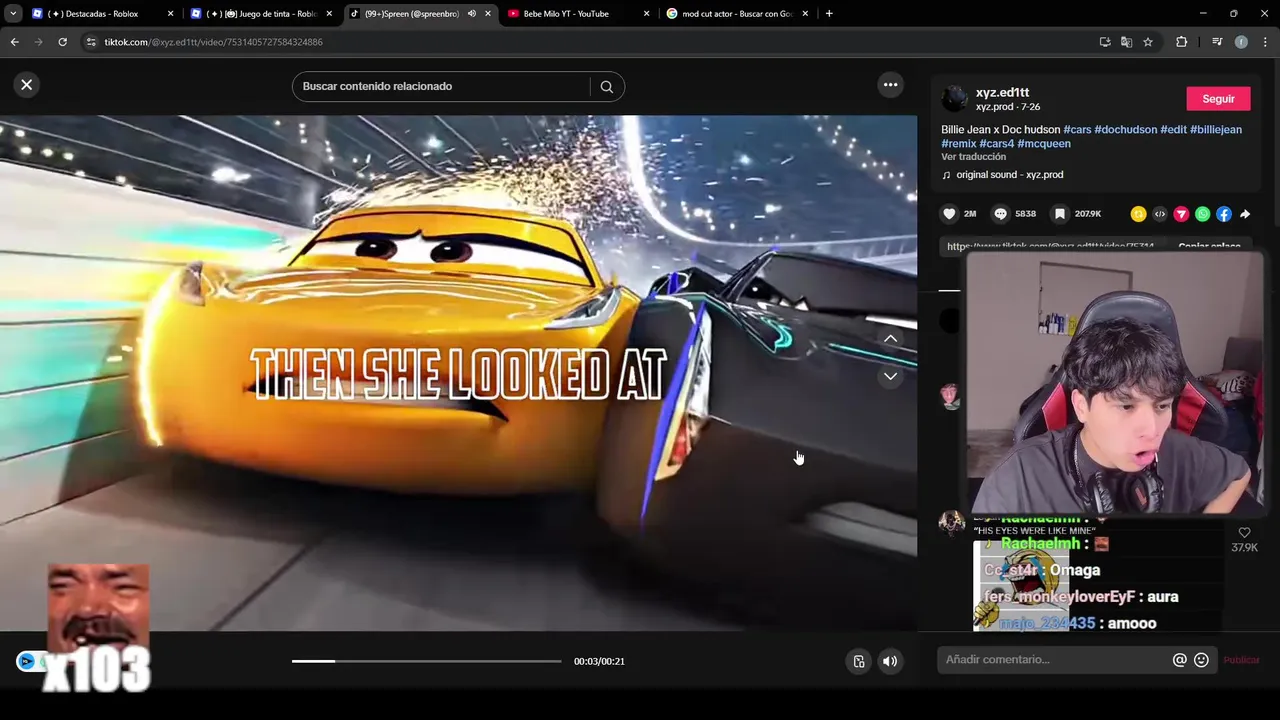
Task: Open the three-dot more options menu
Action: pyautogui.click(x=890, y=85)
